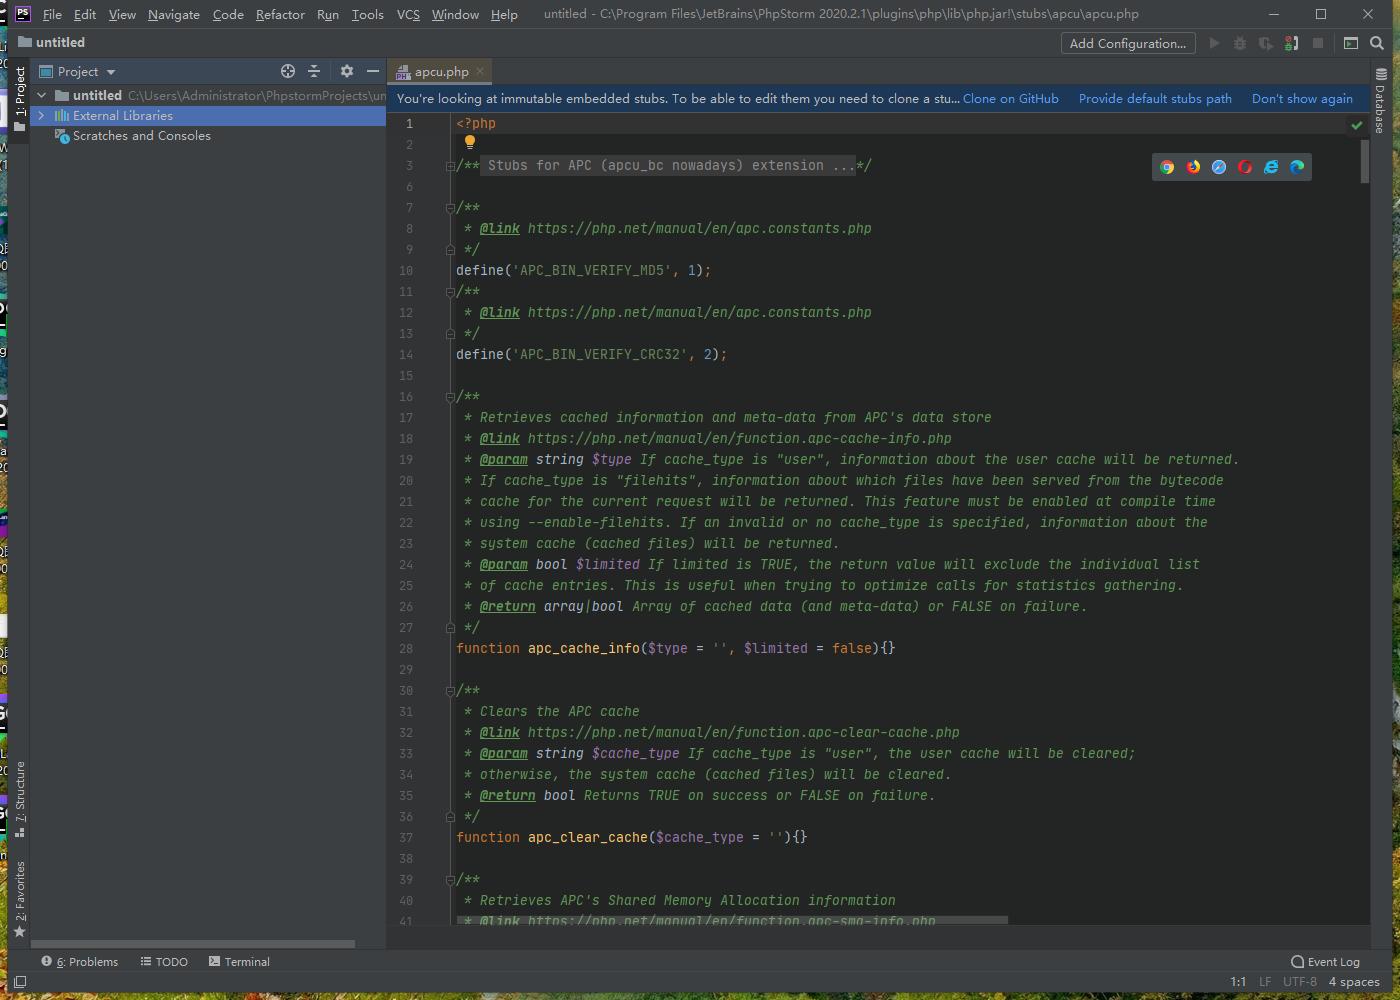Click the LF line separator status item
This screenshot has height=1000, width=1400.
(1265, 982)
